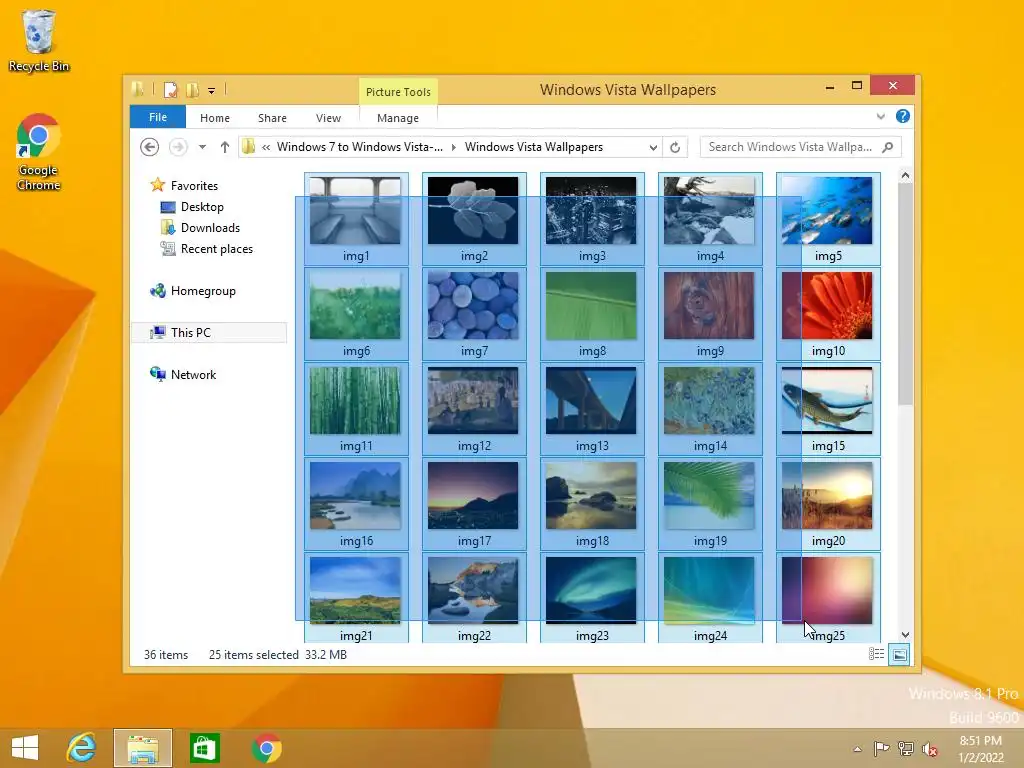This screenshot has height=768, width=1024.
Task: Go up one folder level
Action: [x=225, y=147]
